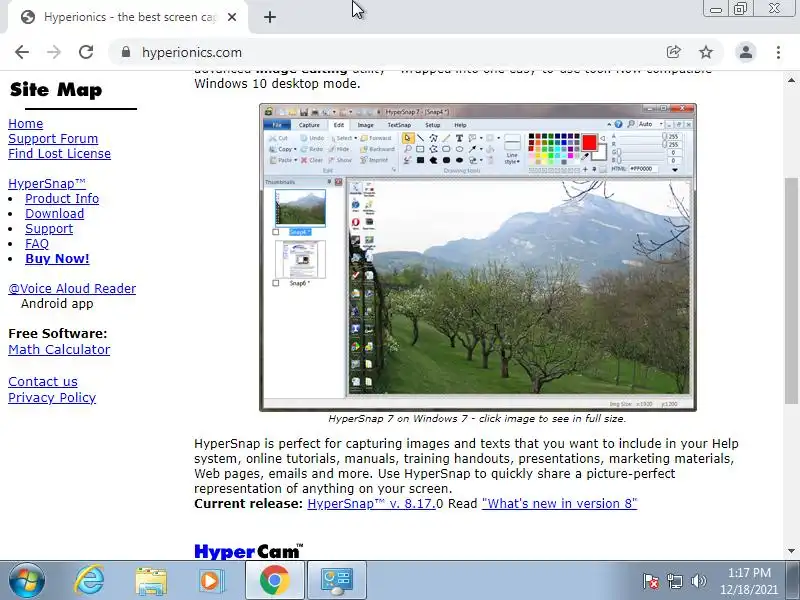Open the Support Forum link
This screenshot has height=600, width=800.
(x=53, y=138)
